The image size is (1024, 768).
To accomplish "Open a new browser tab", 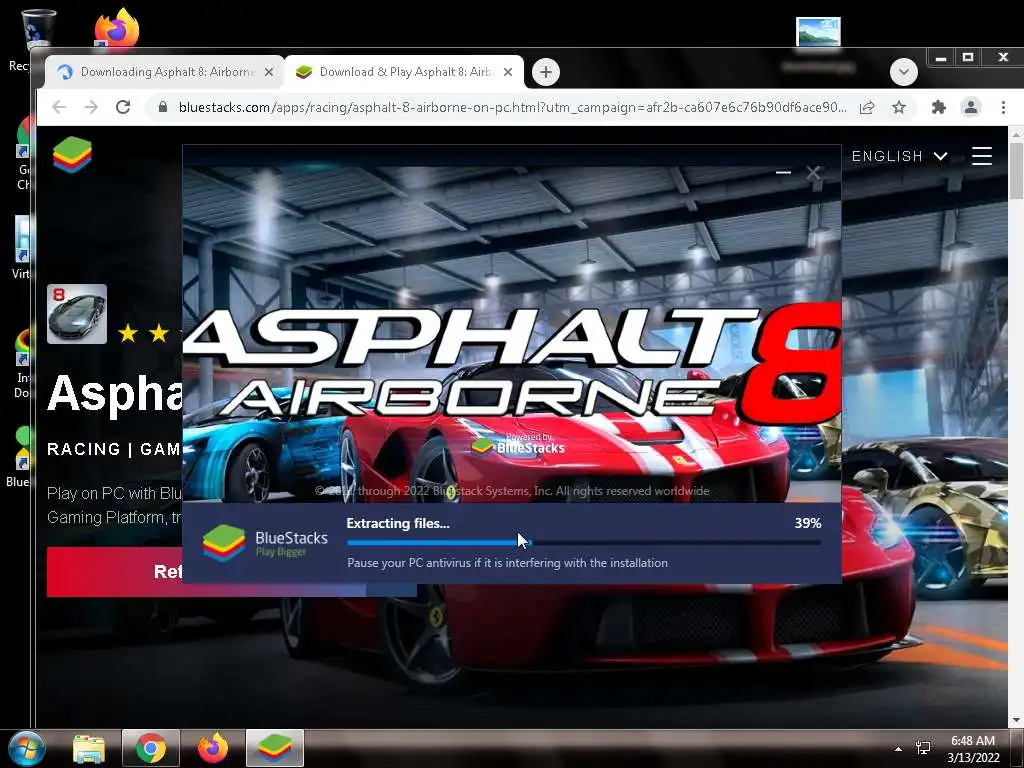I will pos(546,72).
